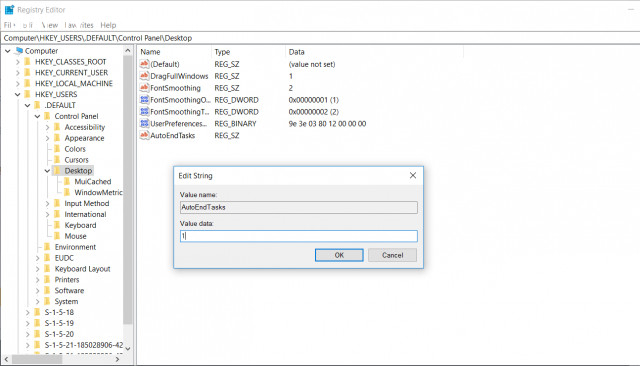The width and height of the screenshot is (640, 366).
Task: Click the MuiCached folder icon
Action: (x=67, y=182)
